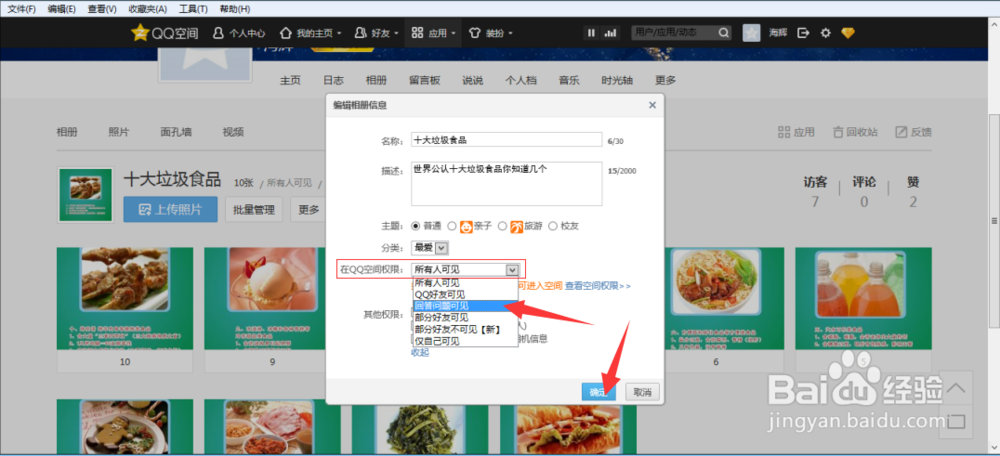Switch to 面孔墙 sub-tab
Viewport: 1000px width, 456px height.
pyautogui.click(x=176, y=132)
